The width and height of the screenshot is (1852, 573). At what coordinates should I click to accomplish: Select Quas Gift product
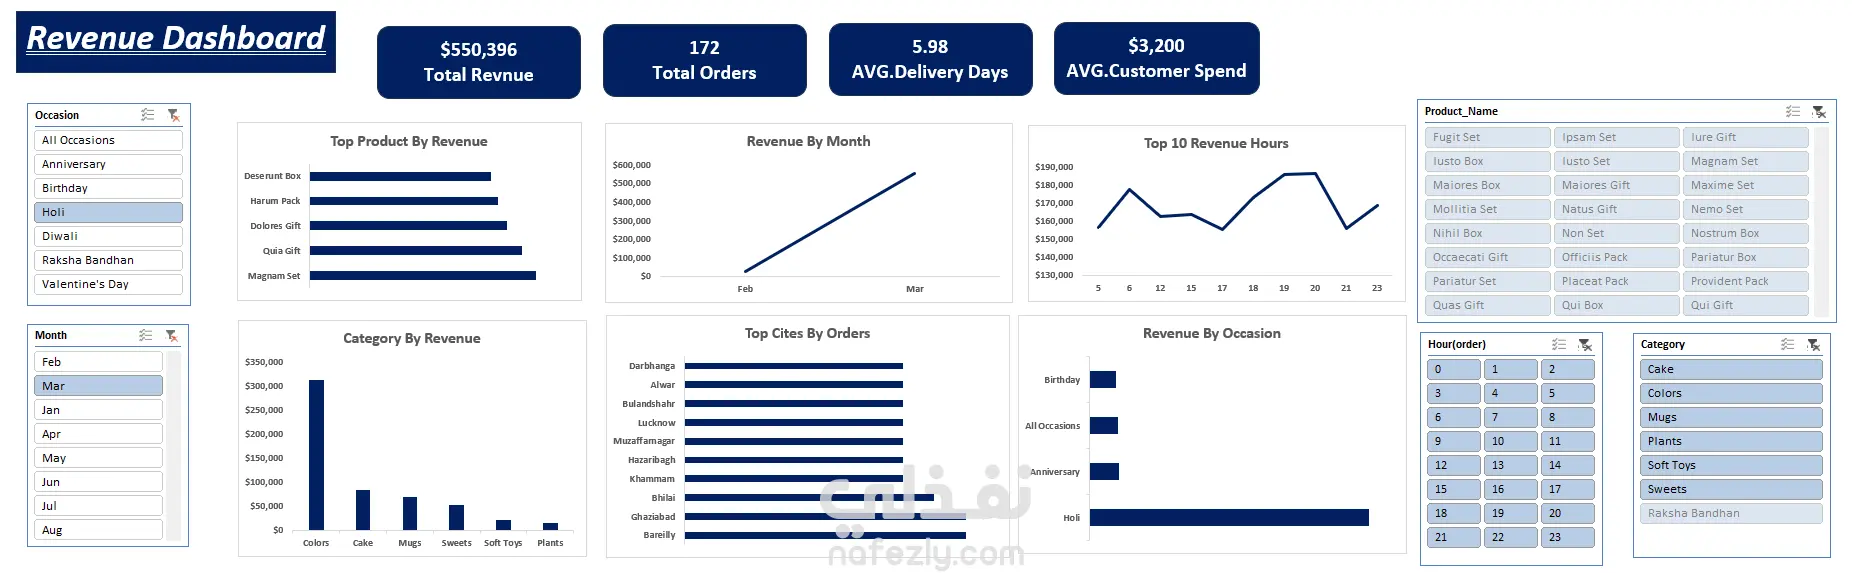(x=1487, y=305)
